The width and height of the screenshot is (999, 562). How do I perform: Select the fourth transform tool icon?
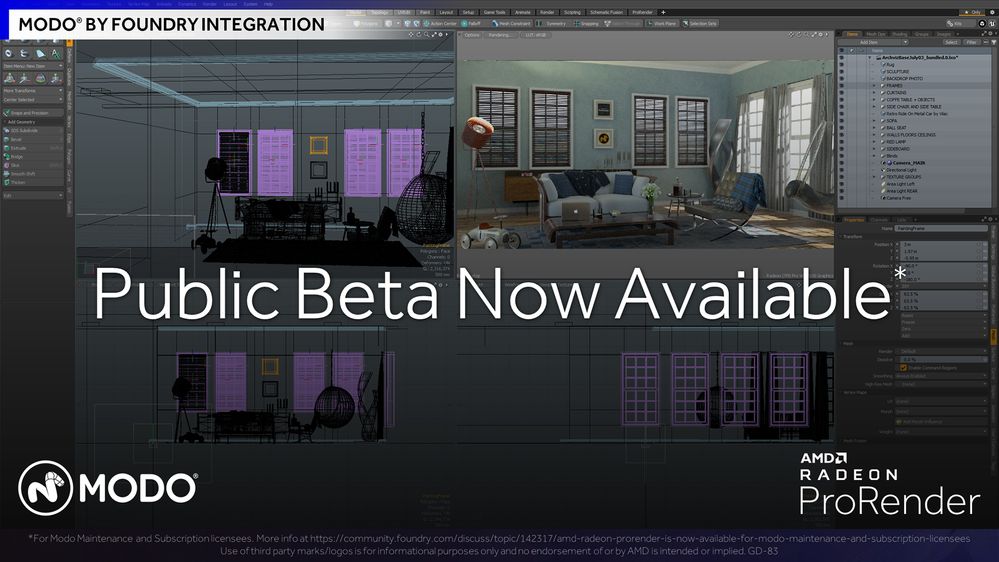(55, 78)
